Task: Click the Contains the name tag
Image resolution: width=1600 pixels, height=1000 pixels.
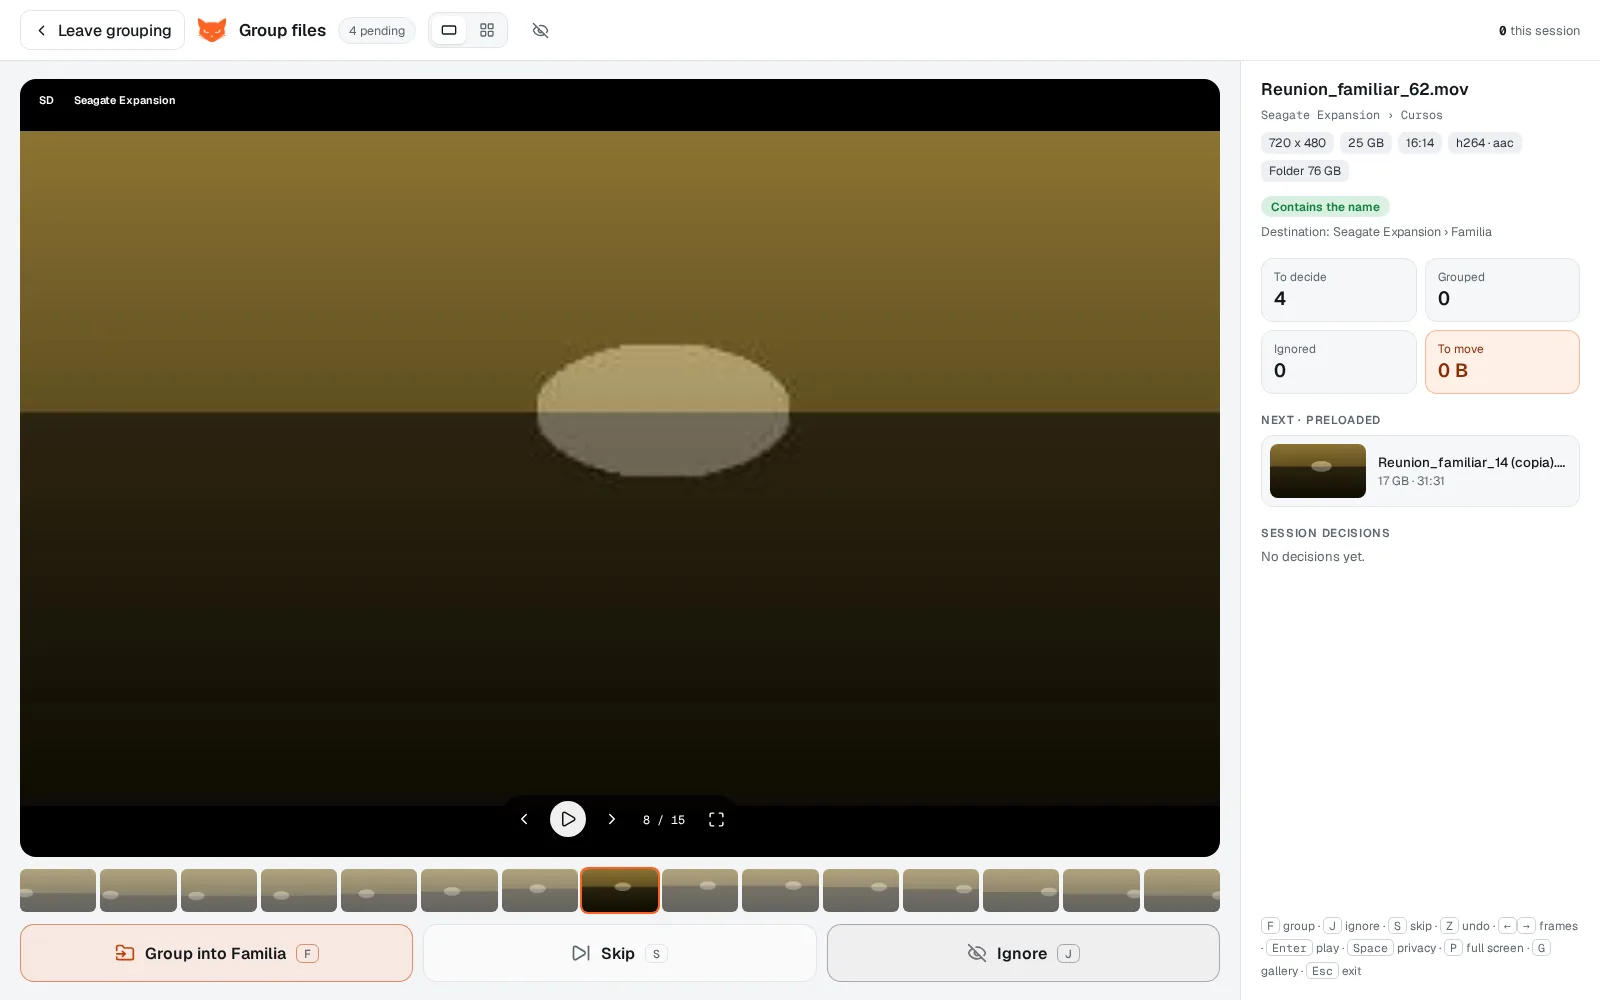Action: (1325, 207)
